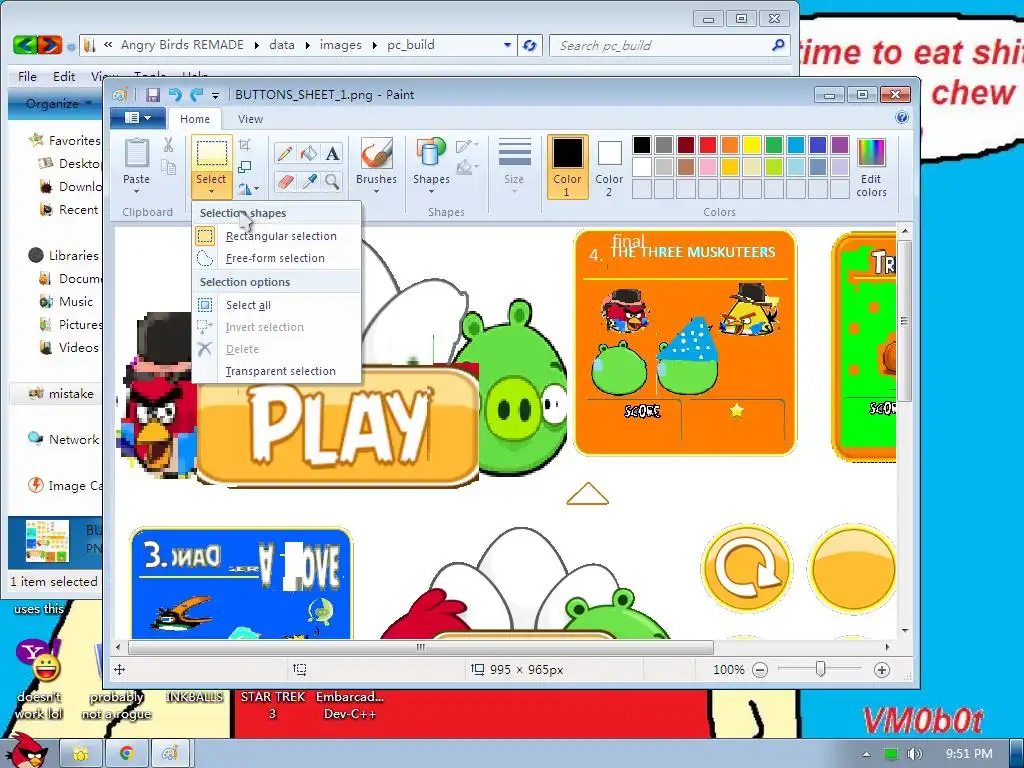1024x768 pixels.
Task: Choose Free-form selection
Action: [x=277, y=258]
